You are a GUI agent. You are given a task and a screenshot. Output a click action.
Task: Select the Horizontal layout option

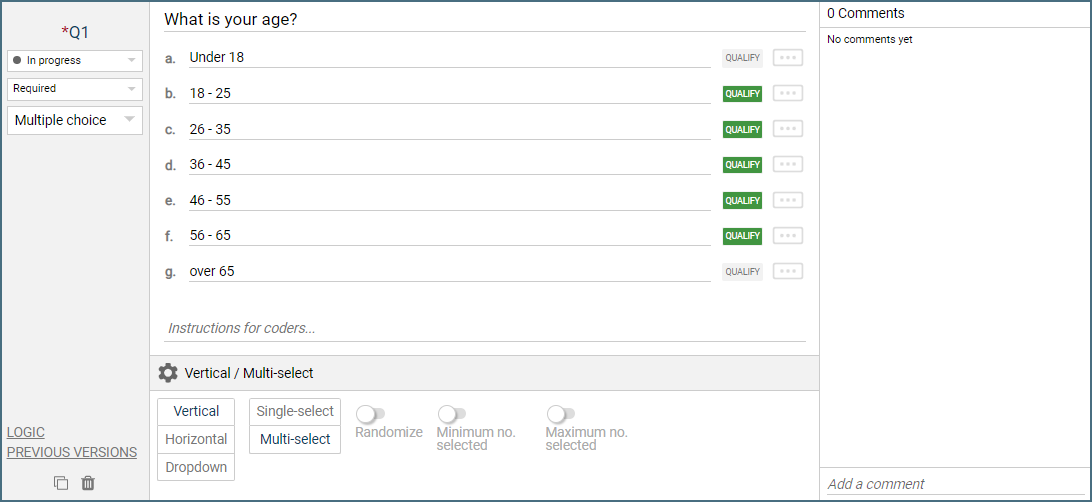click(196, 439)
